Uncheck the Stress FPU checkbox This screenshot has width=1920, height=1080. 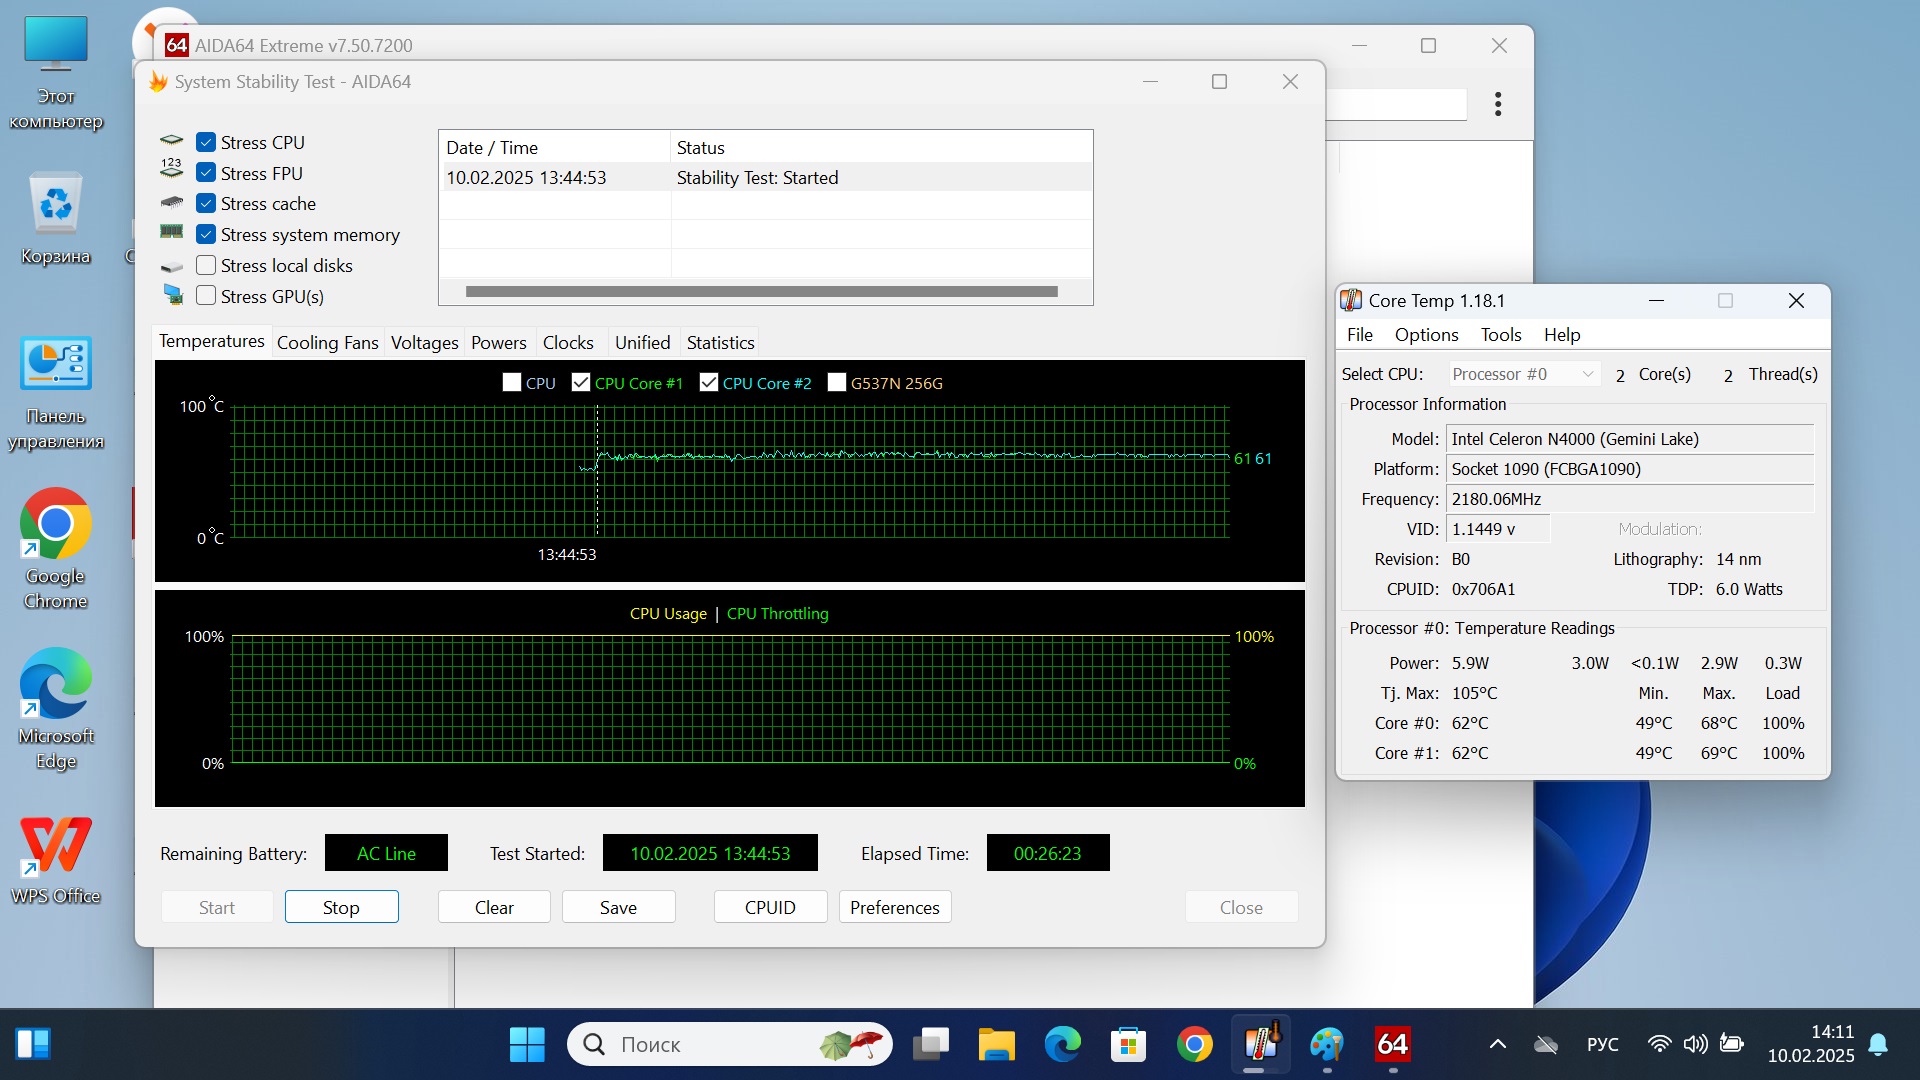coord(206,173)
